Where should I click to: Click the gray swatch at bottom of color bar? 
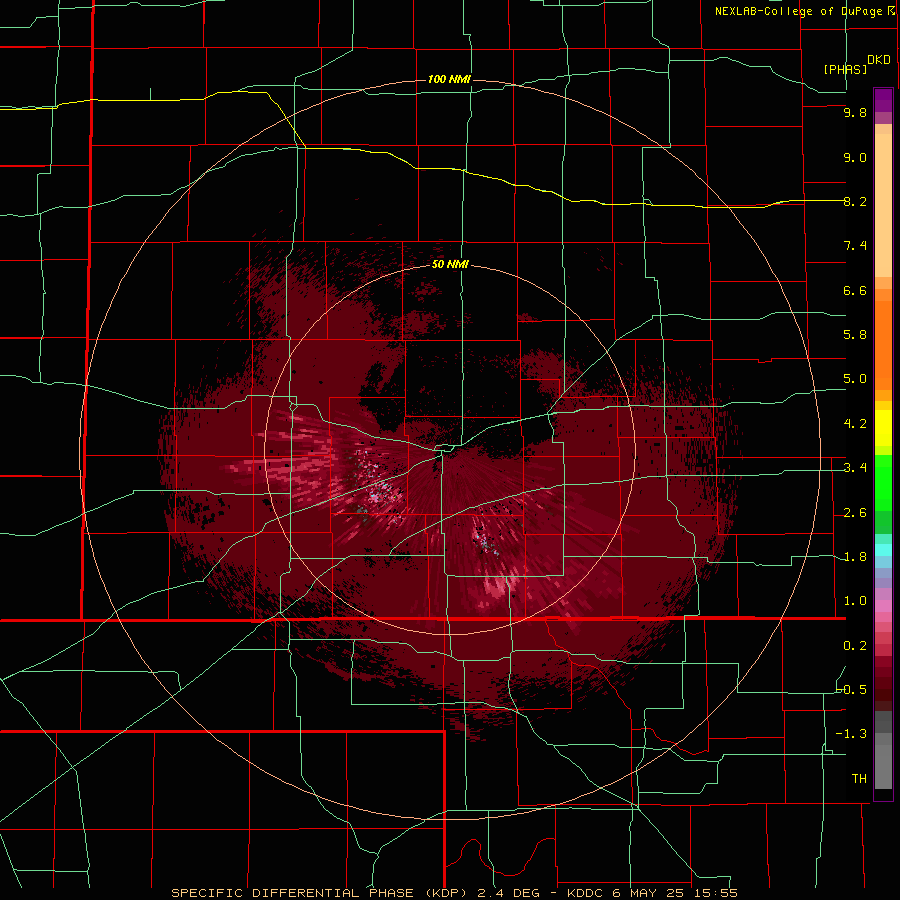click(883, 766)
